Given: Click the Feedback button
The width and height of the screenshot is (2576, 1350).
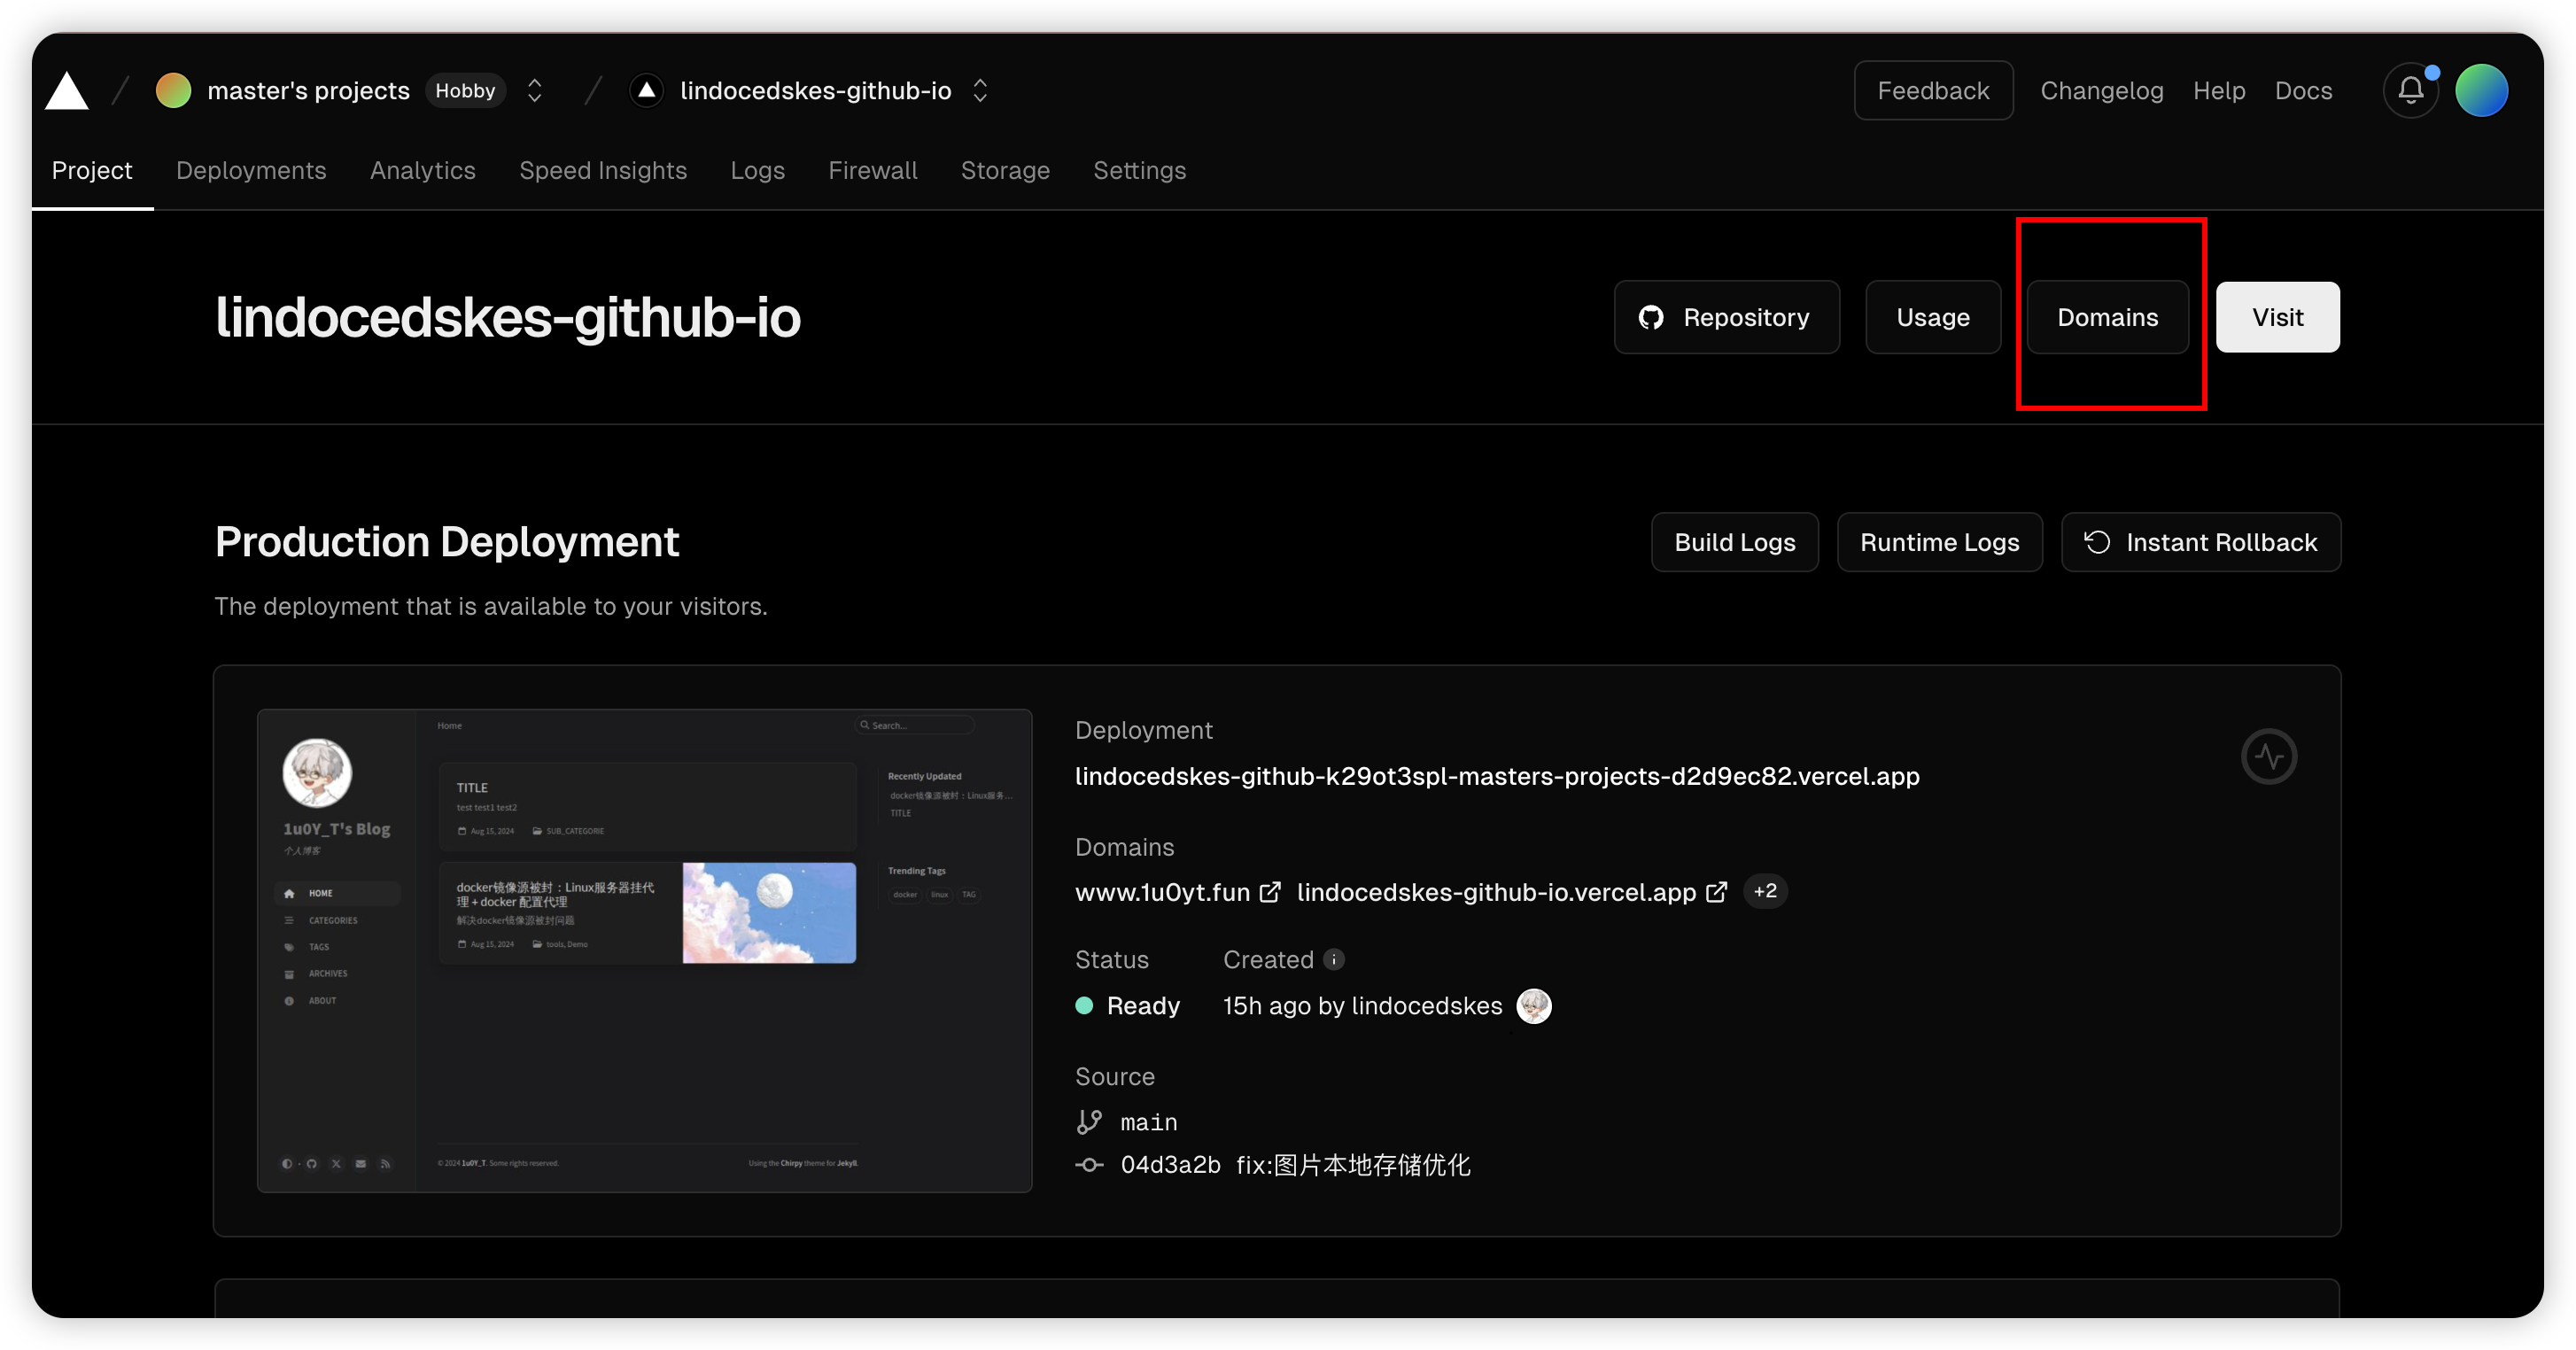Looking at the screenshot, I should pos(1934,91).
